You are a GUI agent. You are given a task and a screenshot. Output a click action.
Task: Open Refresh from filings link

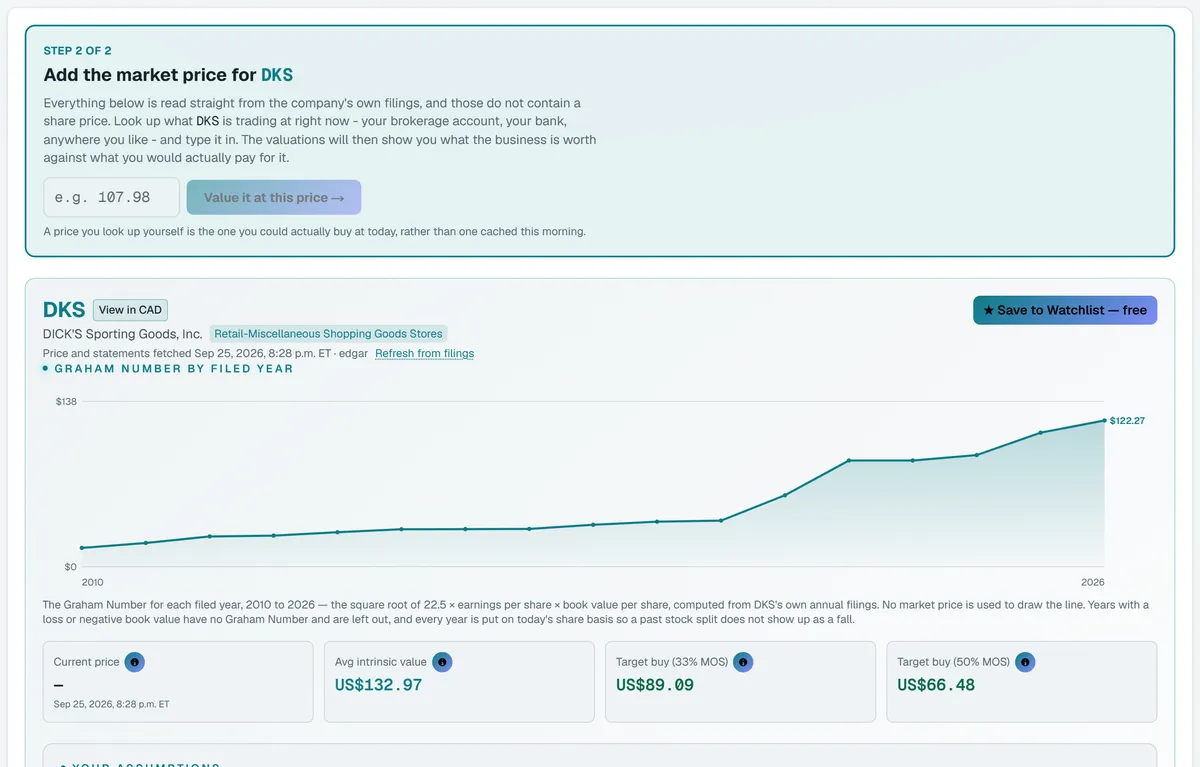point(424,353)
